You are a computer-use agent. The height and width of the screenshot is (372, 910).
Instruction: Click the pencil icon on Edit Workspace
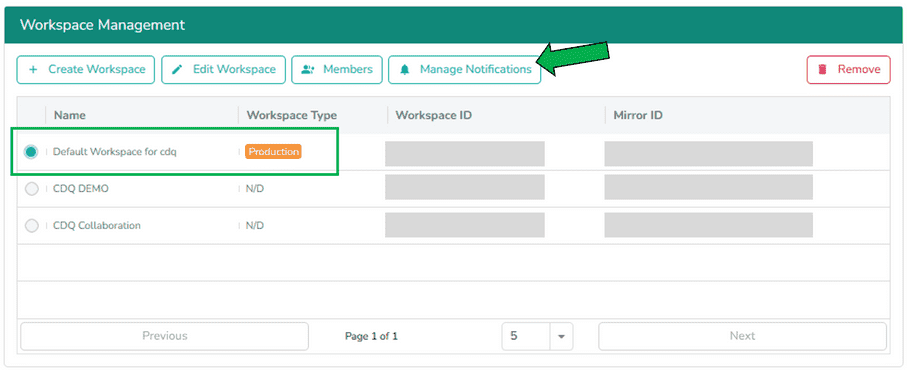(x=178, y=70)
